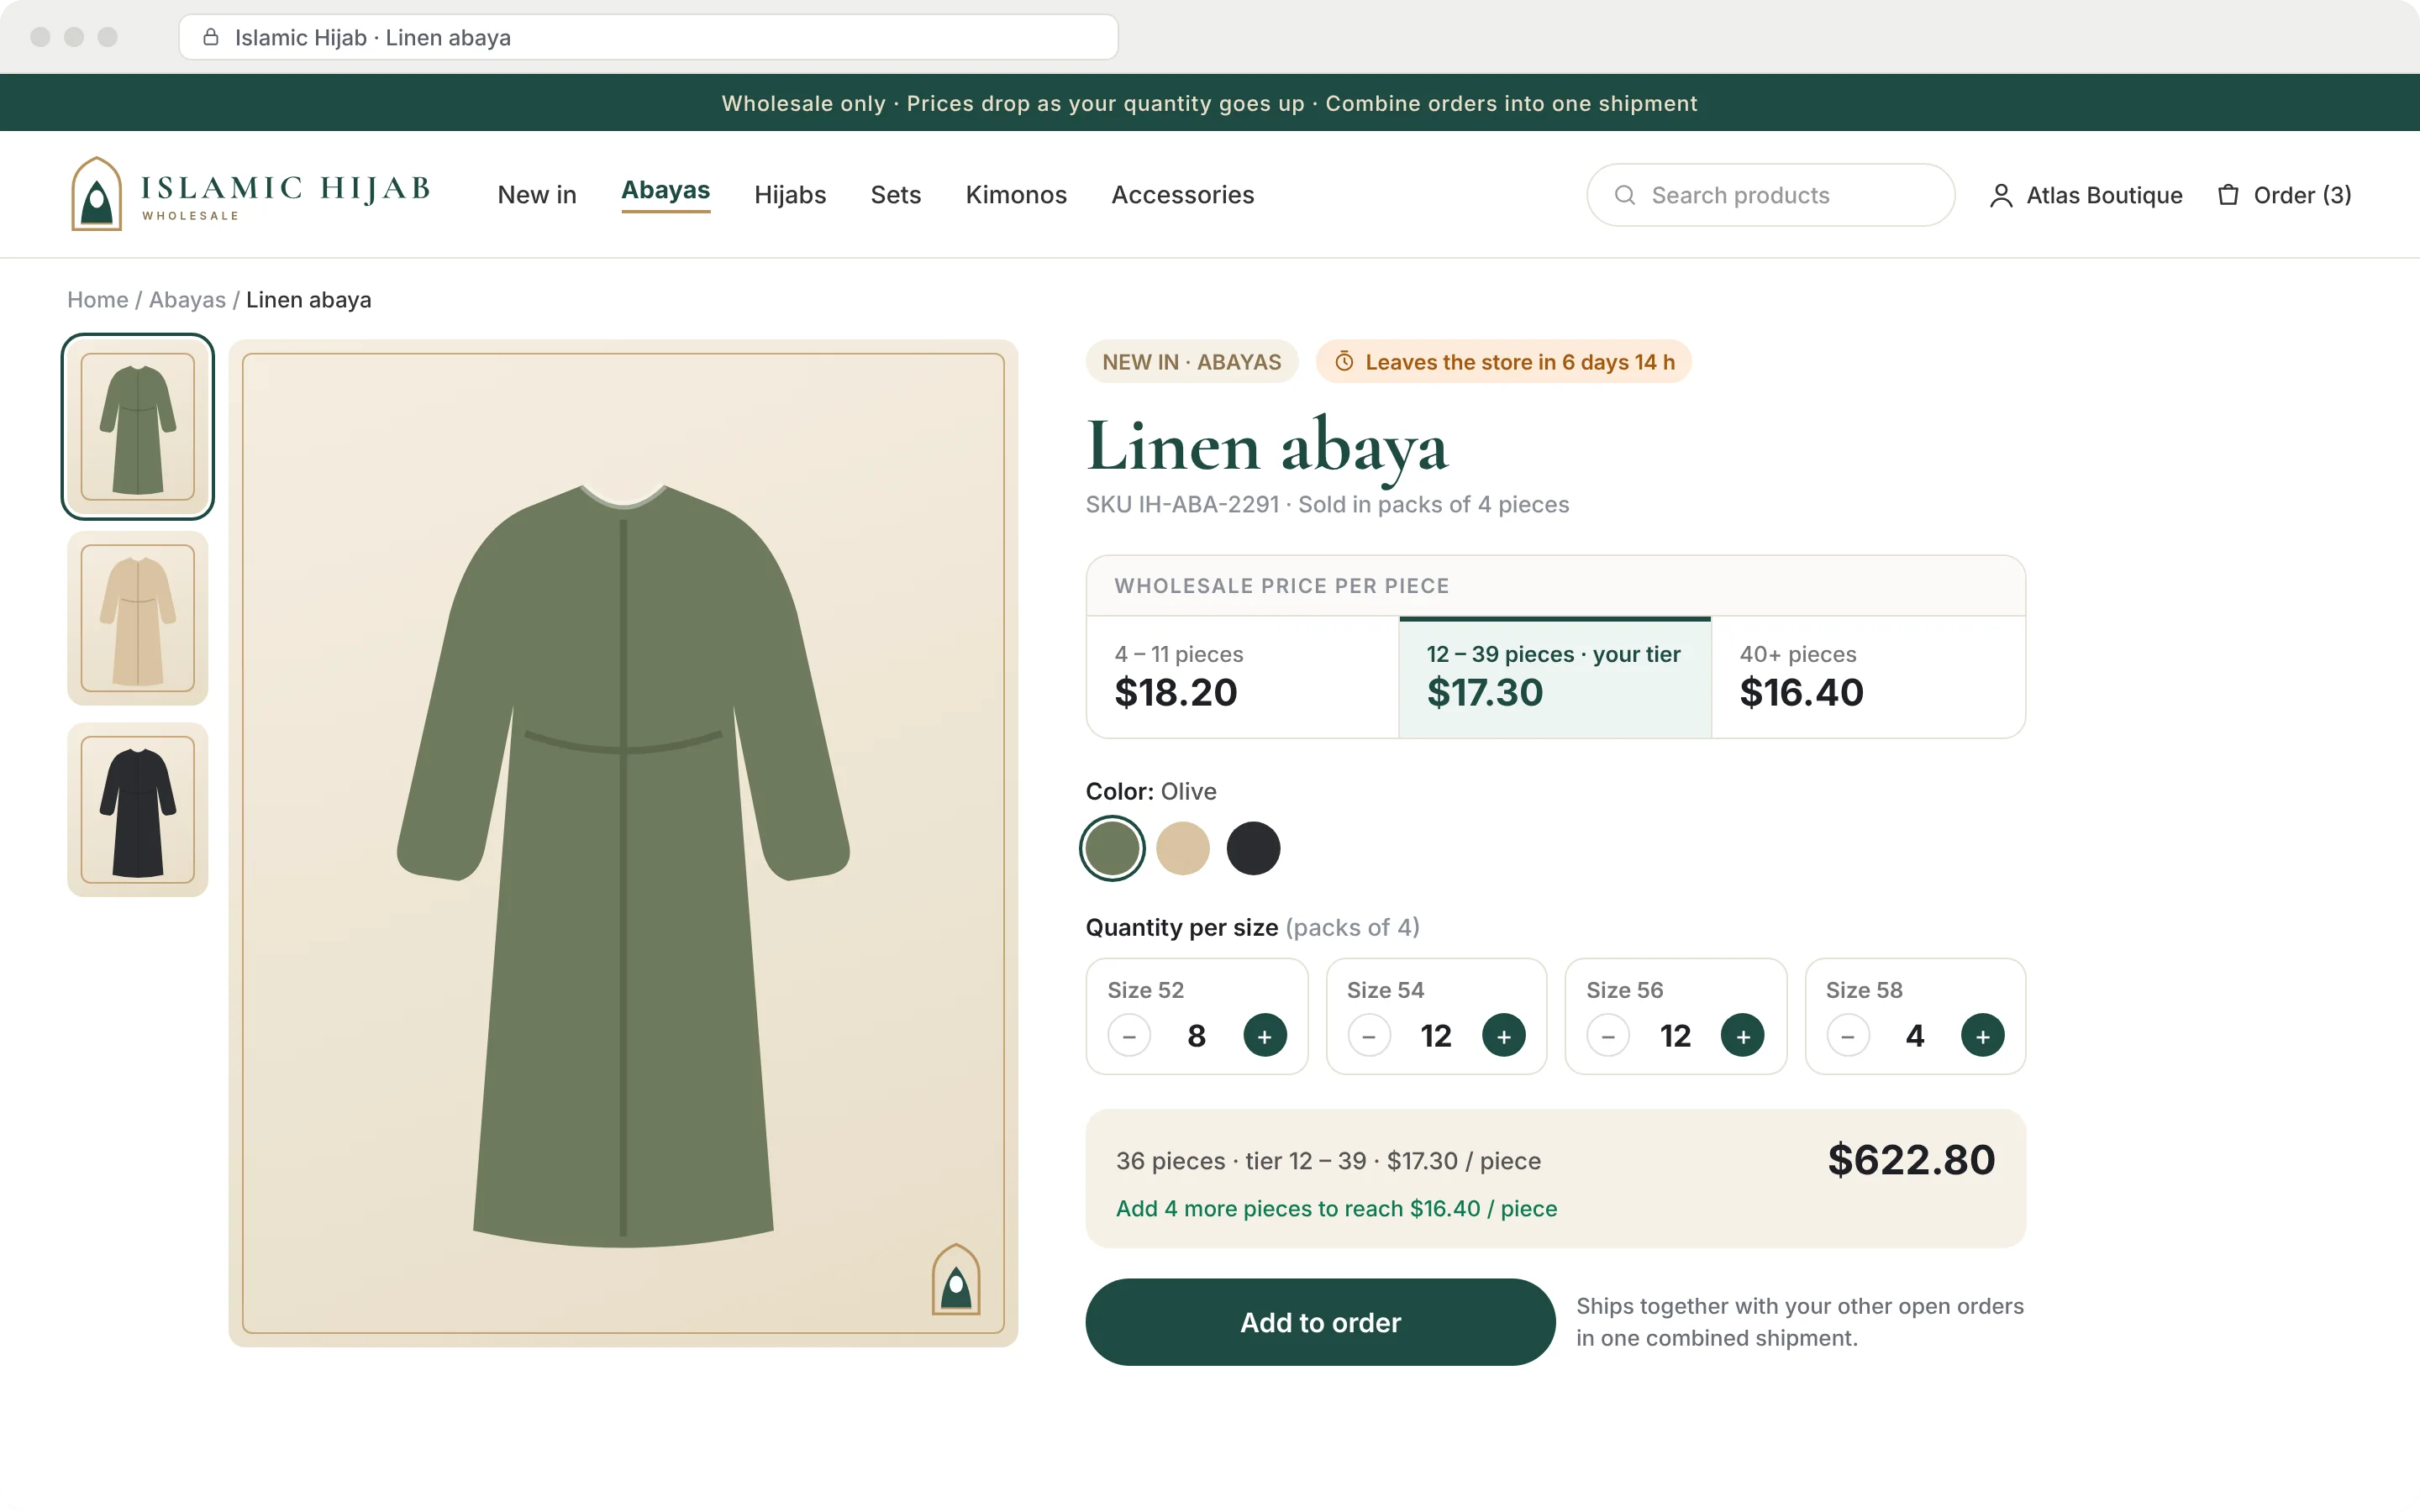Open the Kimonos category
The width and height of the screenshot is (2420, 1512).
coord(1016,195)
